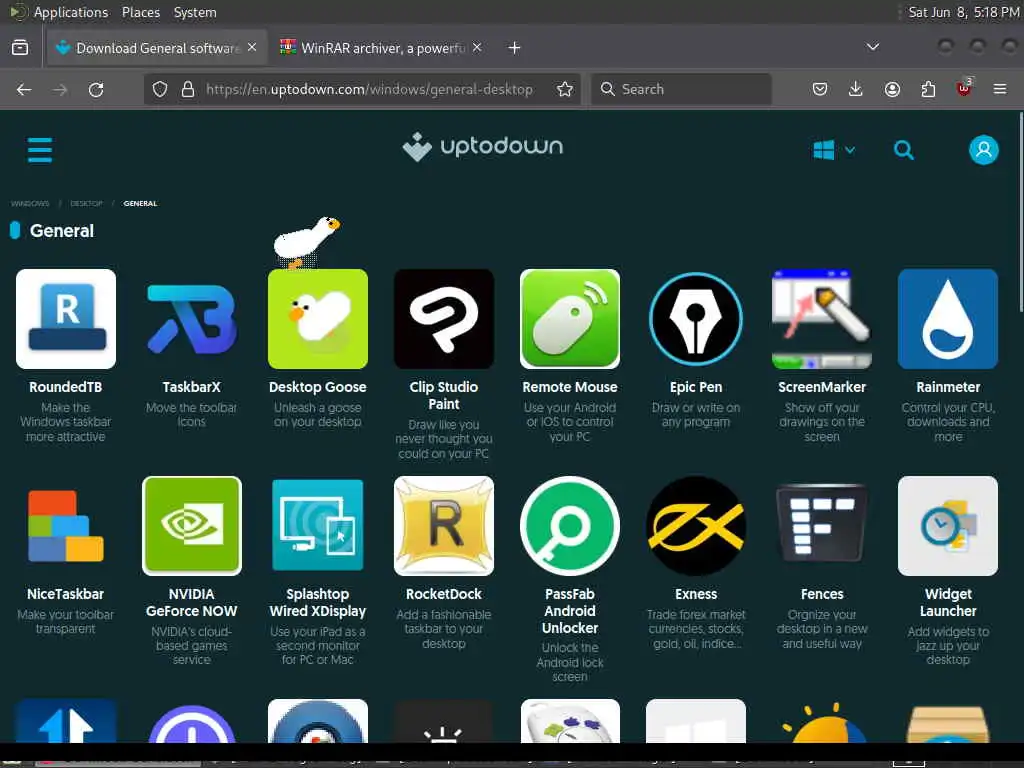
Task: Close the WinRAR archiver tab
Action: (x=477, y=47)
